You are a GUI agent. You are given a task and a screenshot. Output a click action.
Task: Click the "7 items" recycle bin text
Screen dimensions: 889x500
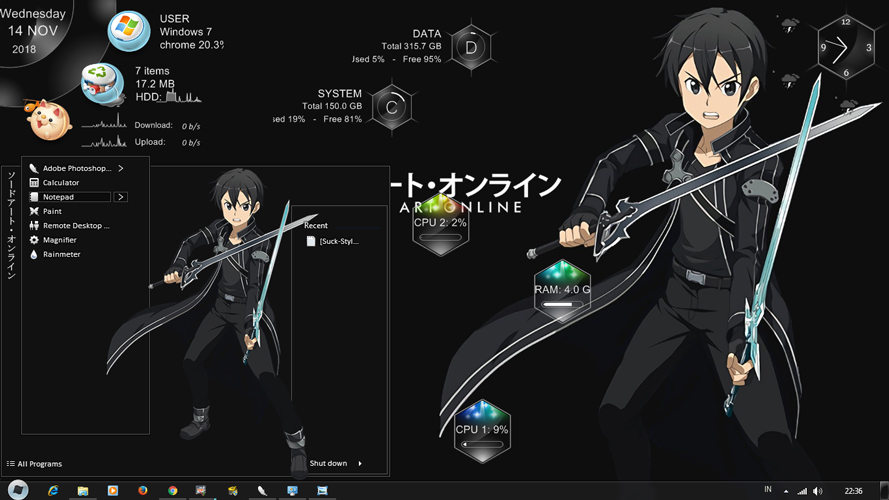(x=152, y=71)
